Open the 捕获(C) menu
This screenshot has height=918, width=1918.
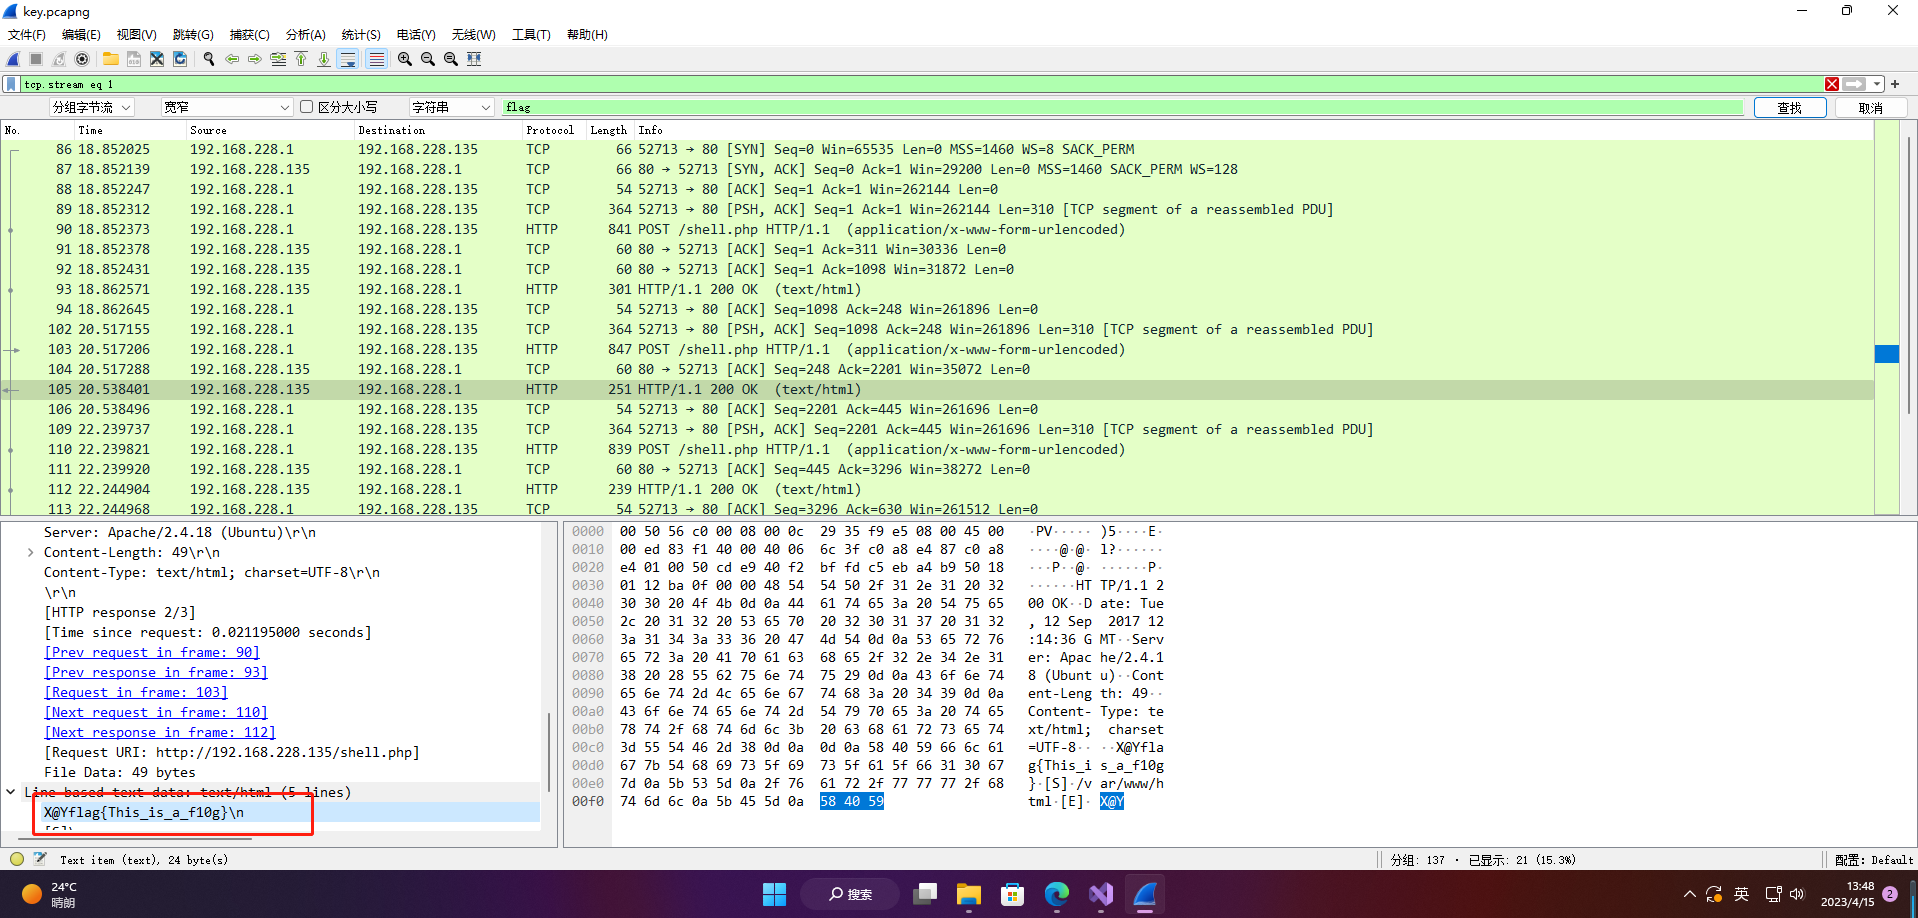pyautogui.click(x=250, y=35)
